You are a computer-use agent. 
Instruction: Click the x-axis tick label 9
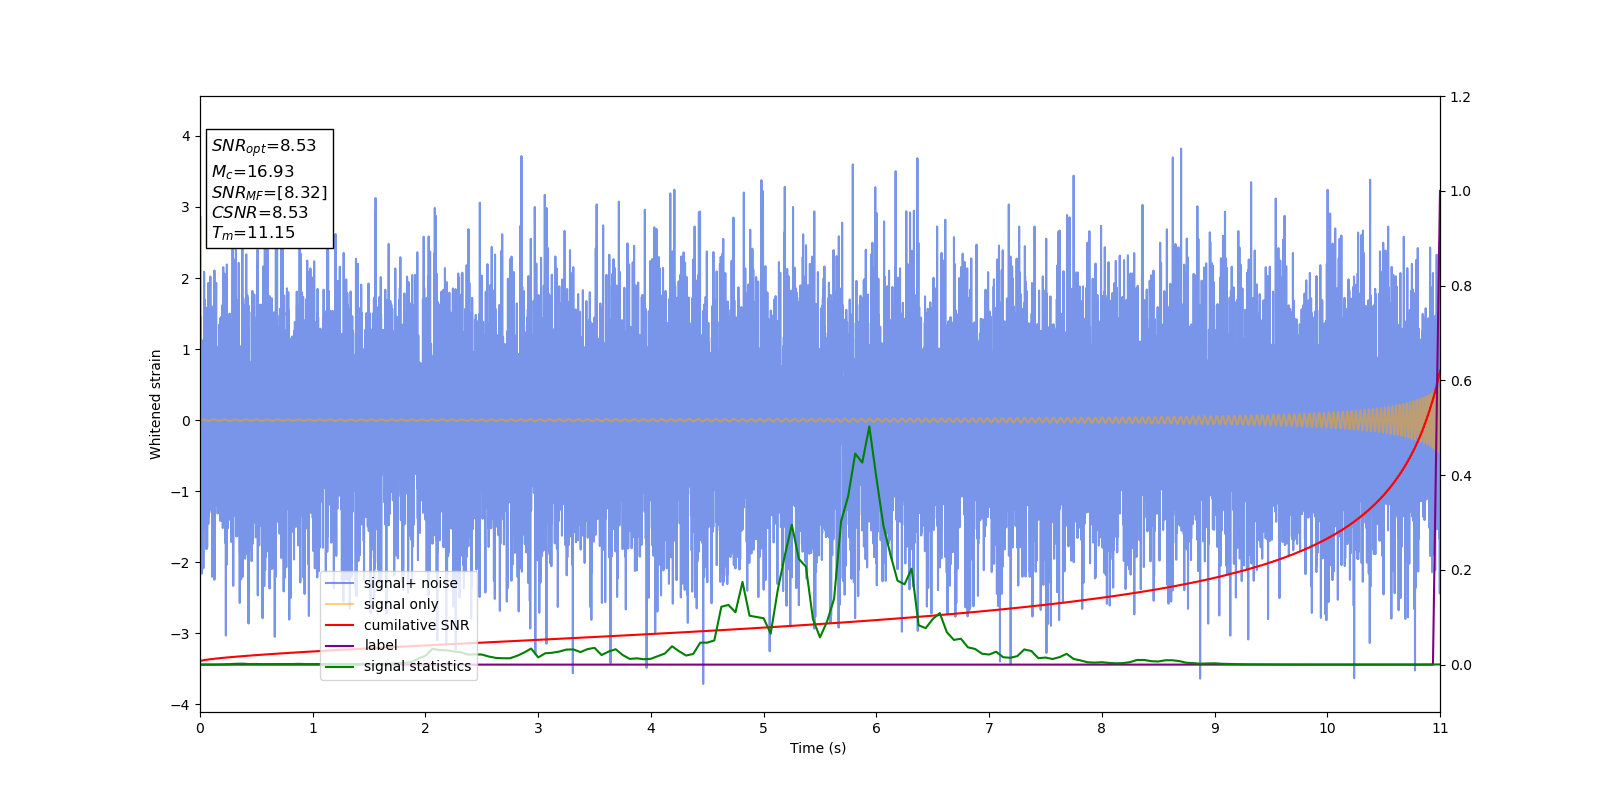click(x=1214, y=728)
